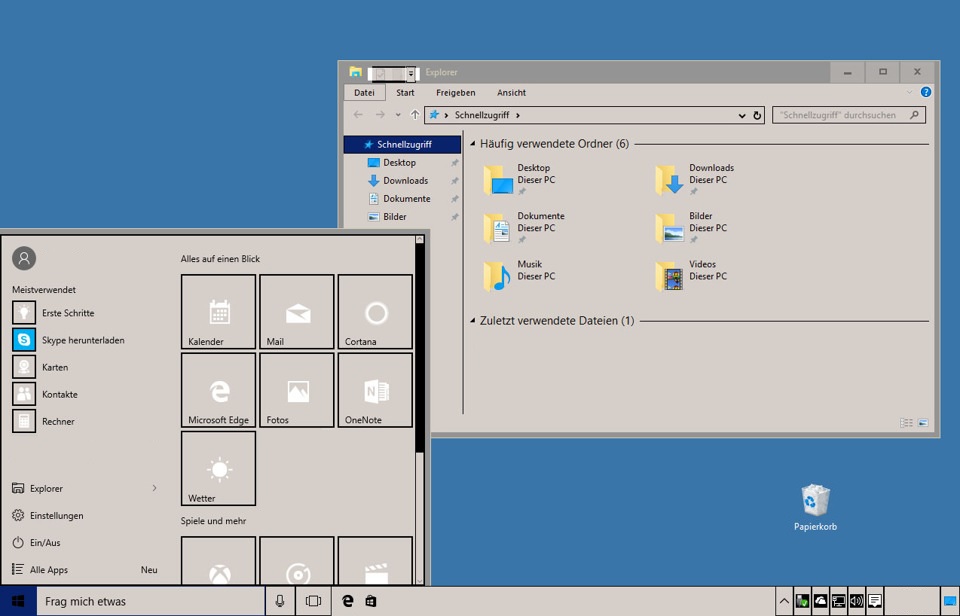The image size is (960, 616).
Task: Switch to the Ansicht ribbon tab
Action: tap(511, 92)
